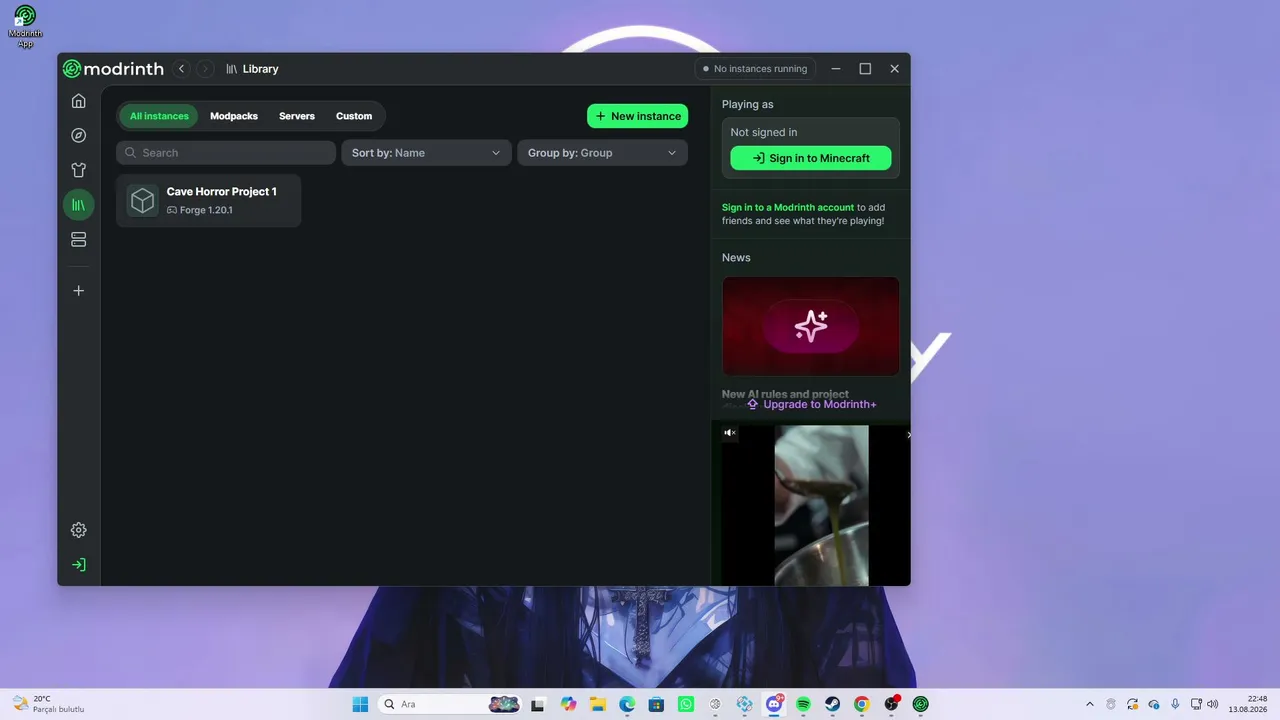This screenshot has height=720, width=1280.
Task: Open the clock and date panel
Action: (x=1249, y=704)
